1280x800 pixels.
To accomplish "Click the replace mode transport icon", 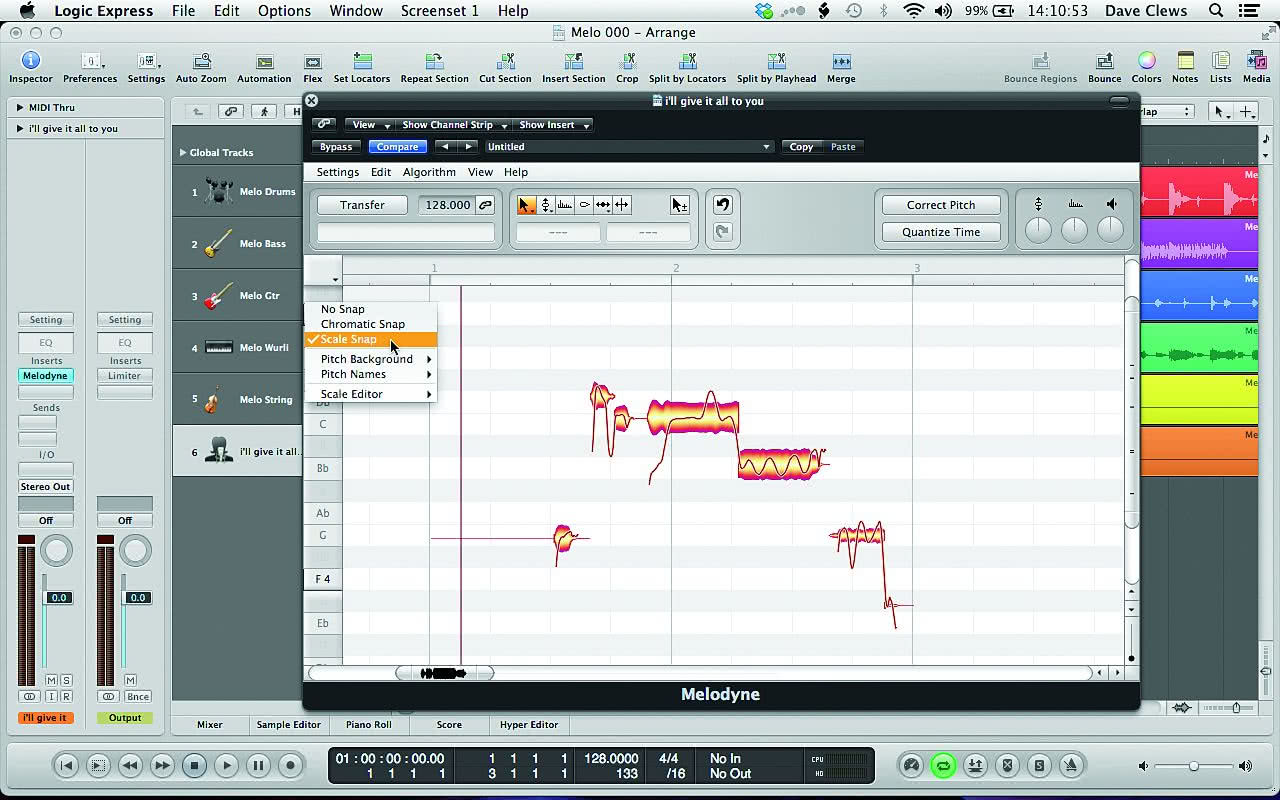I will tap(1007, 766).
